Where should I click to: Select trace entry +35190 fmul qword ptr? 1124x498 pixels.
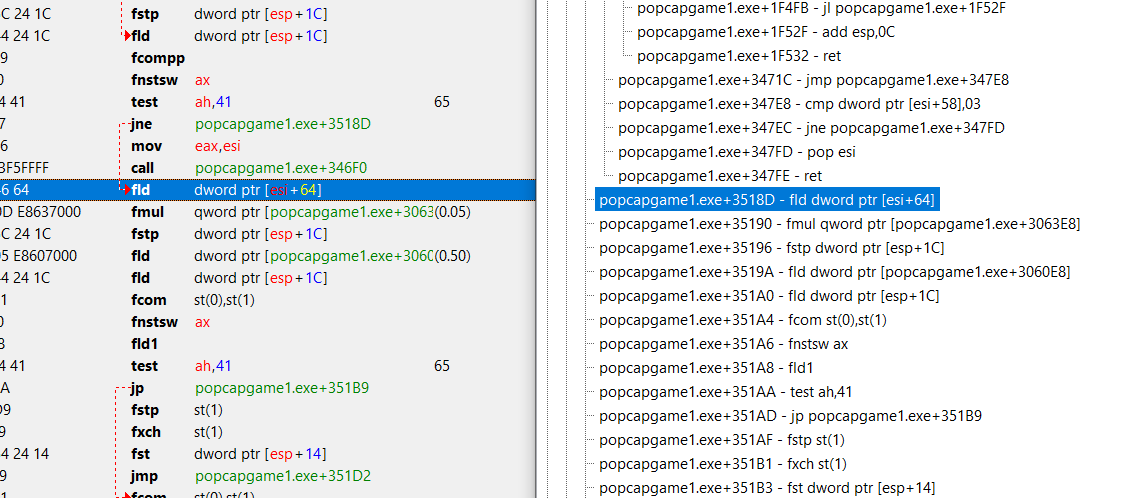[839, 224]
